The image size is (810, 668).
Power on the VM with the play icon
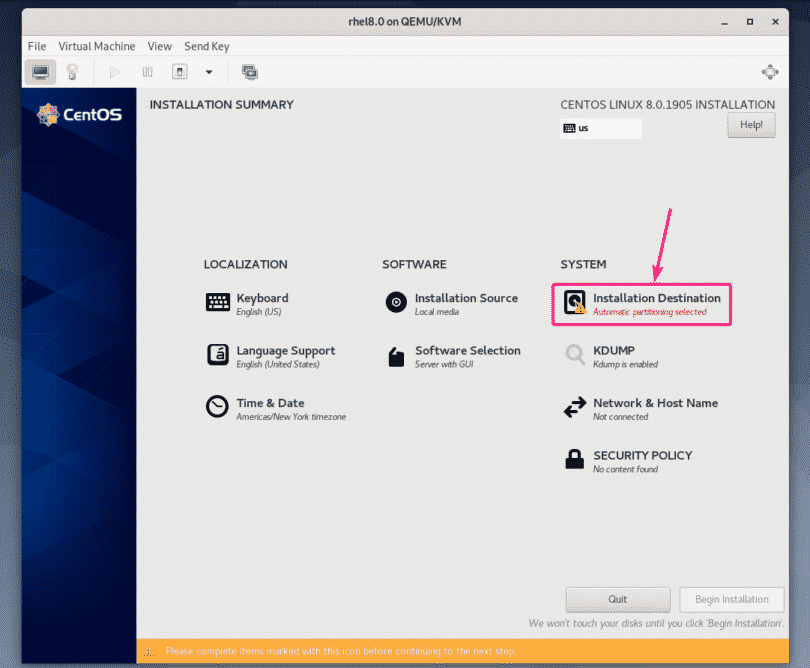[x=114, y=72]
